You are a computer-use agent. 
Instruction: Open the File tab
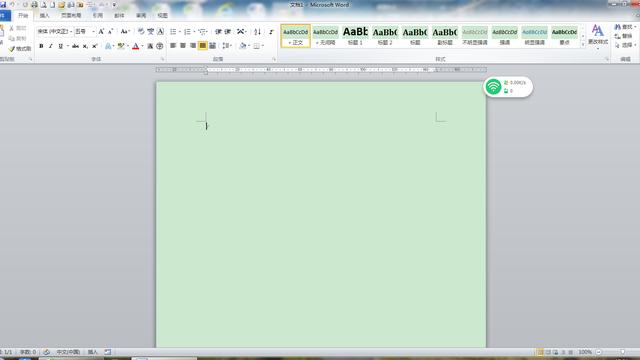point(5,16)
